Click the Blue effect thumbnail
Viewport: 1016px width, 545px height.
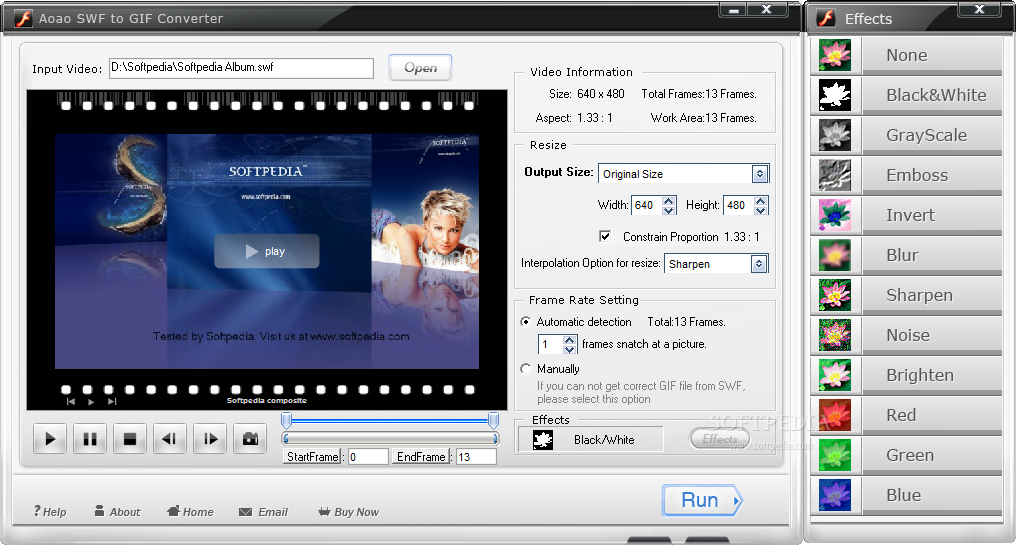click(x=835, y=495)
